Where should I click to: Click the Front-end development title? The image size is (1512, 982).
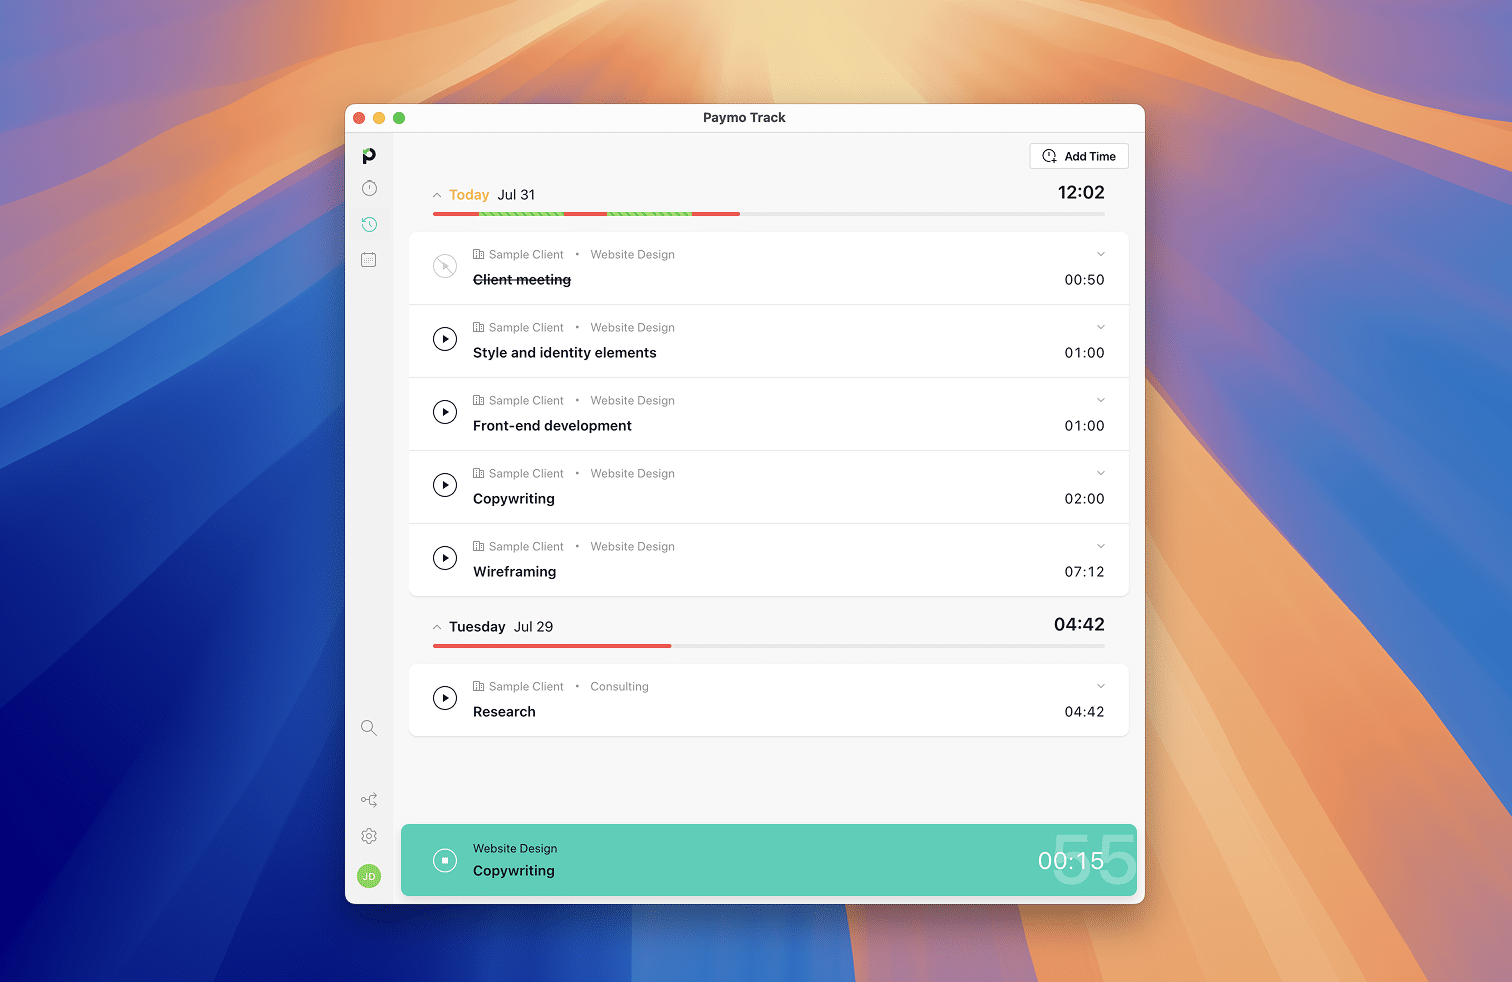552,426
